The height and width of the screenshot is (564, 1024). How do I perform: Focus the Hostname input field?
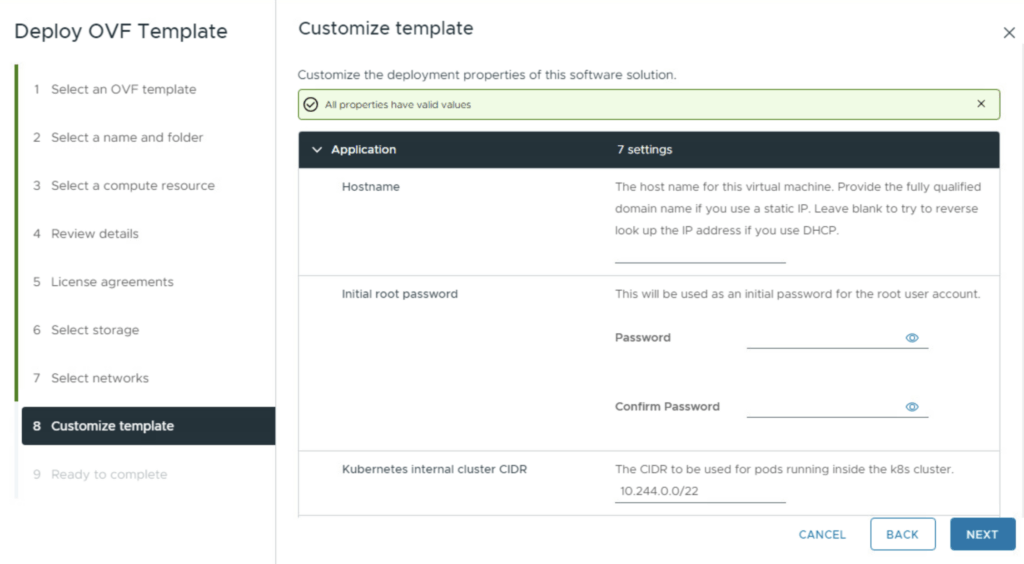click(700, 253)
